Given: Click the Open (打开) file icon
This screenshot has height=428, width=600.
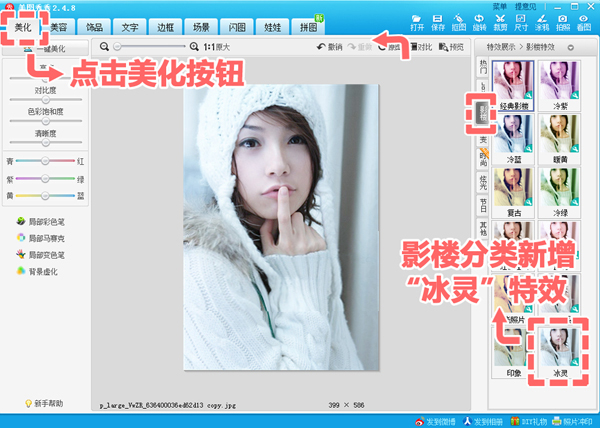Looking at the screenshot, I should pyautogui.click(x=418, y=20).
